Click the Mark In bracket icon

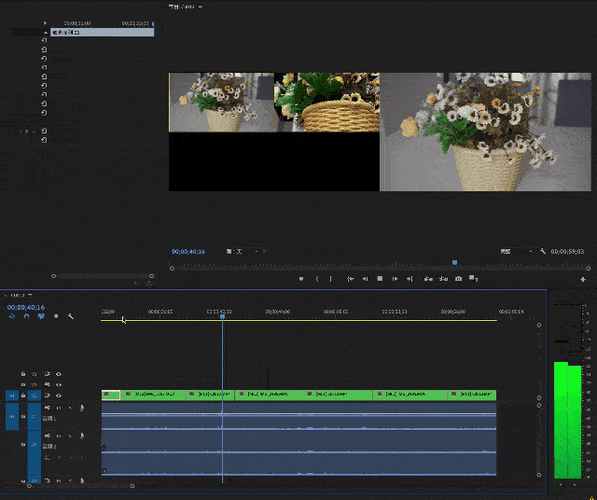point(317,279)
